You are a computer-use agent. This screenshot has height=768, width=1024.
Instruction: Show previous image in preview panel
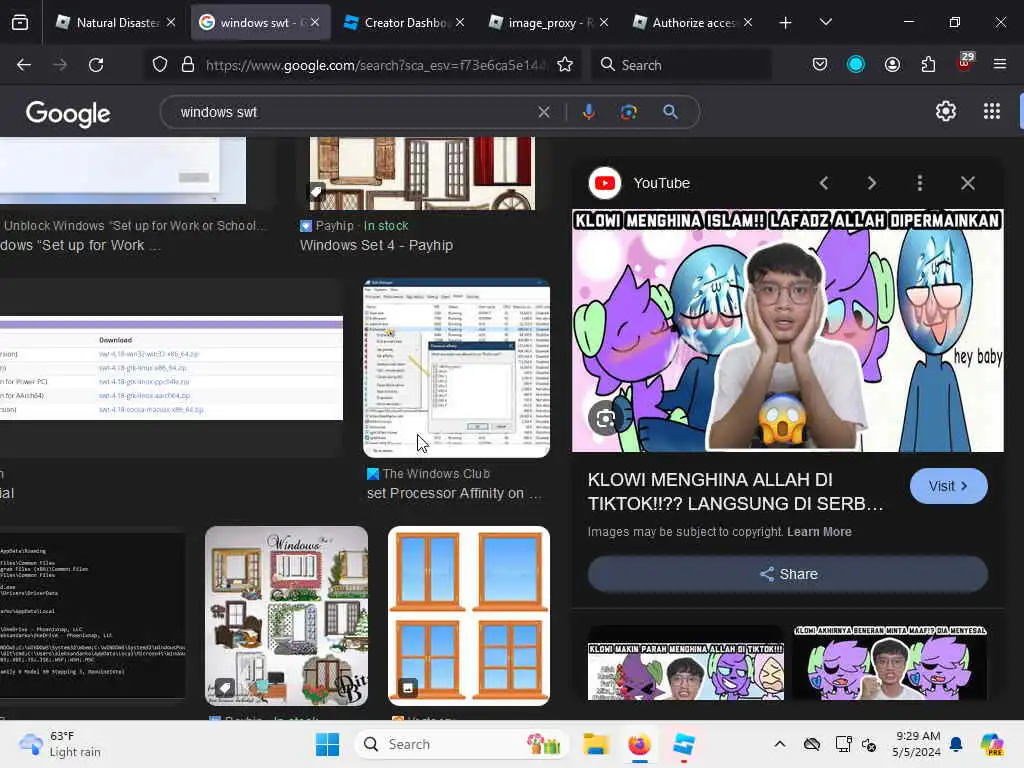click(x=824, y=184)
